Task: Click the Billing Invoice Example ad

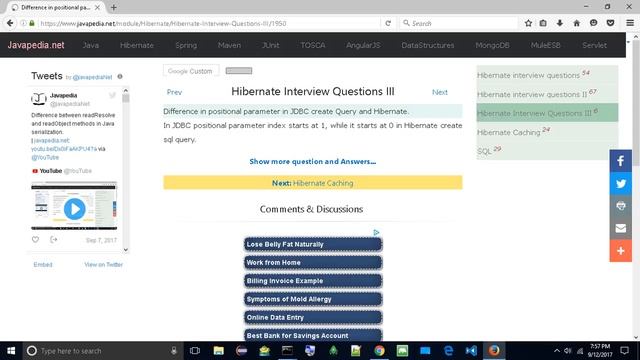Action: coord(313,281)
